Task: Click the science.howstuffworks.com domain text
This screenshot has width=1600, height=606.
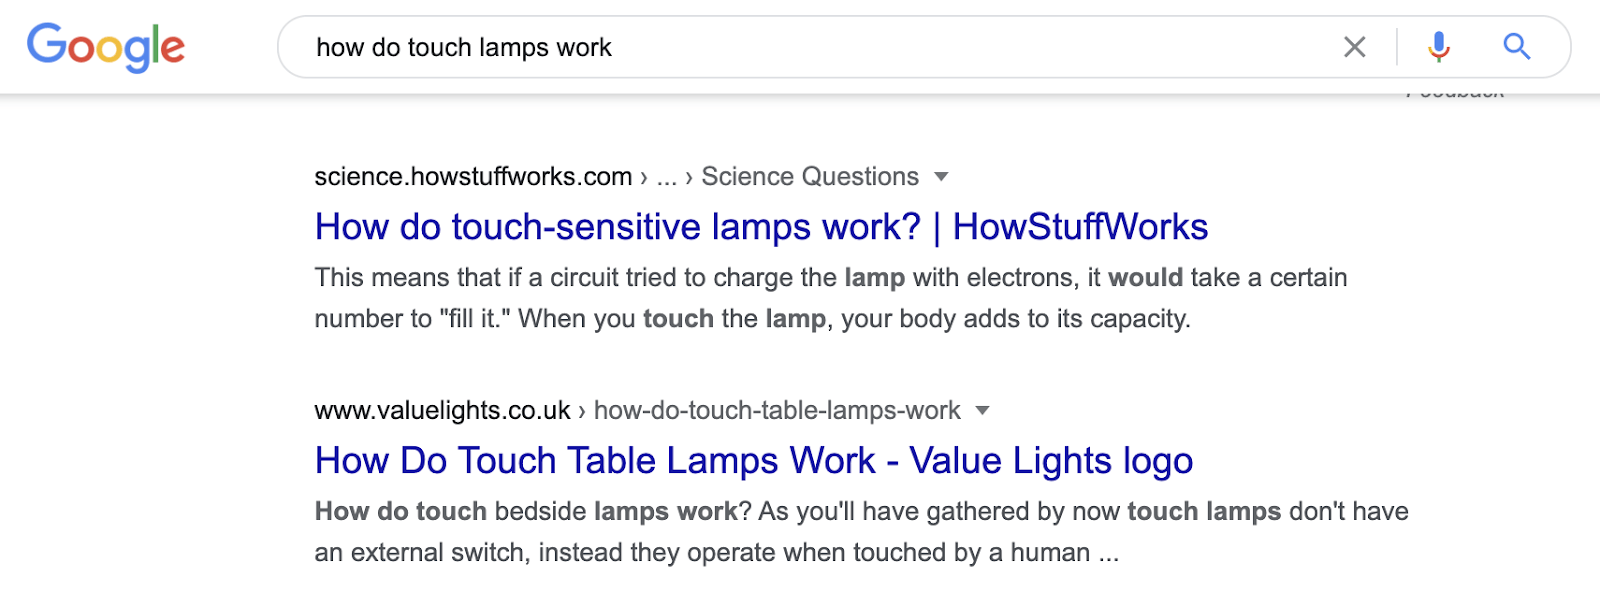Action: pos(473,177)
